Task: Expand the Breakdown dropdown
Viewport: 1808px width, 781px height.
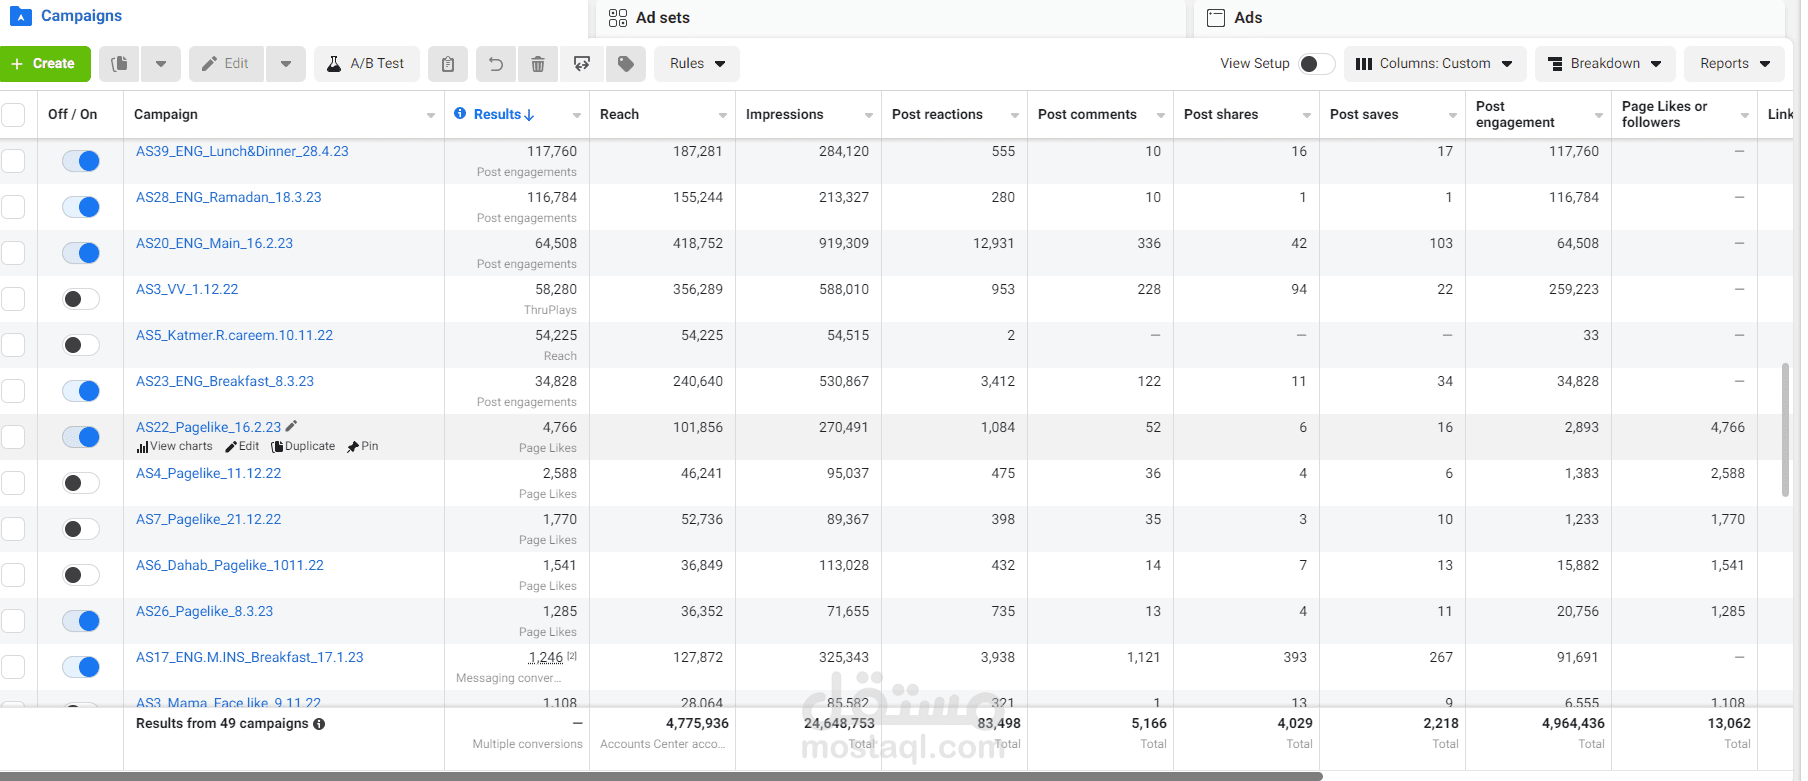Action: coord(1604,64)
